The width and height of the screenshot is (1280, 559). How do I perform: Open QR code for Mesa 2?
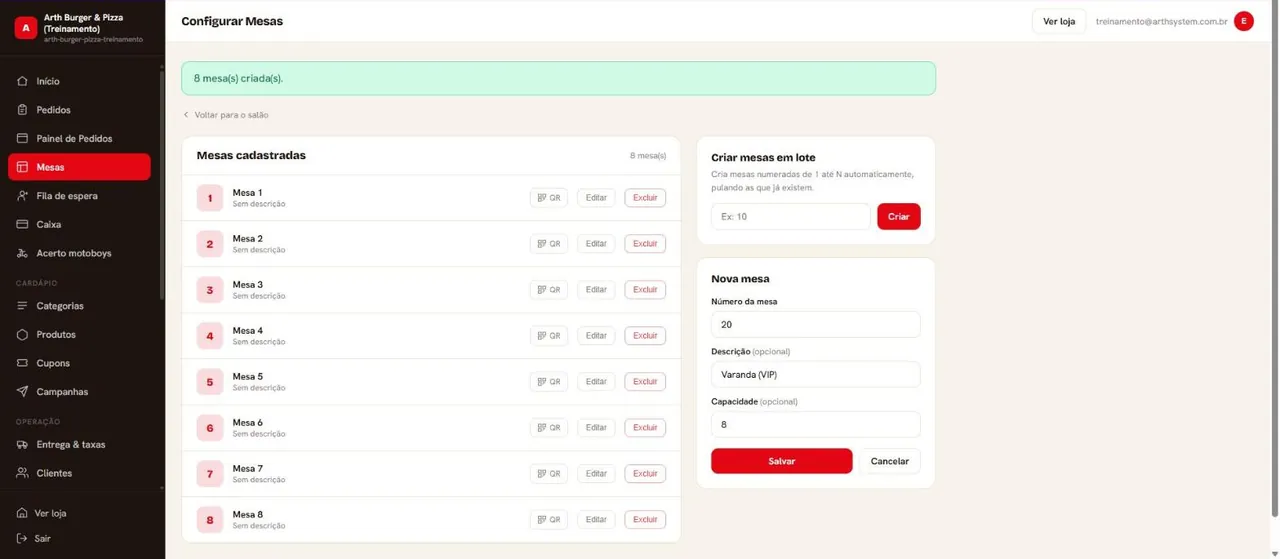click(549, 244)
